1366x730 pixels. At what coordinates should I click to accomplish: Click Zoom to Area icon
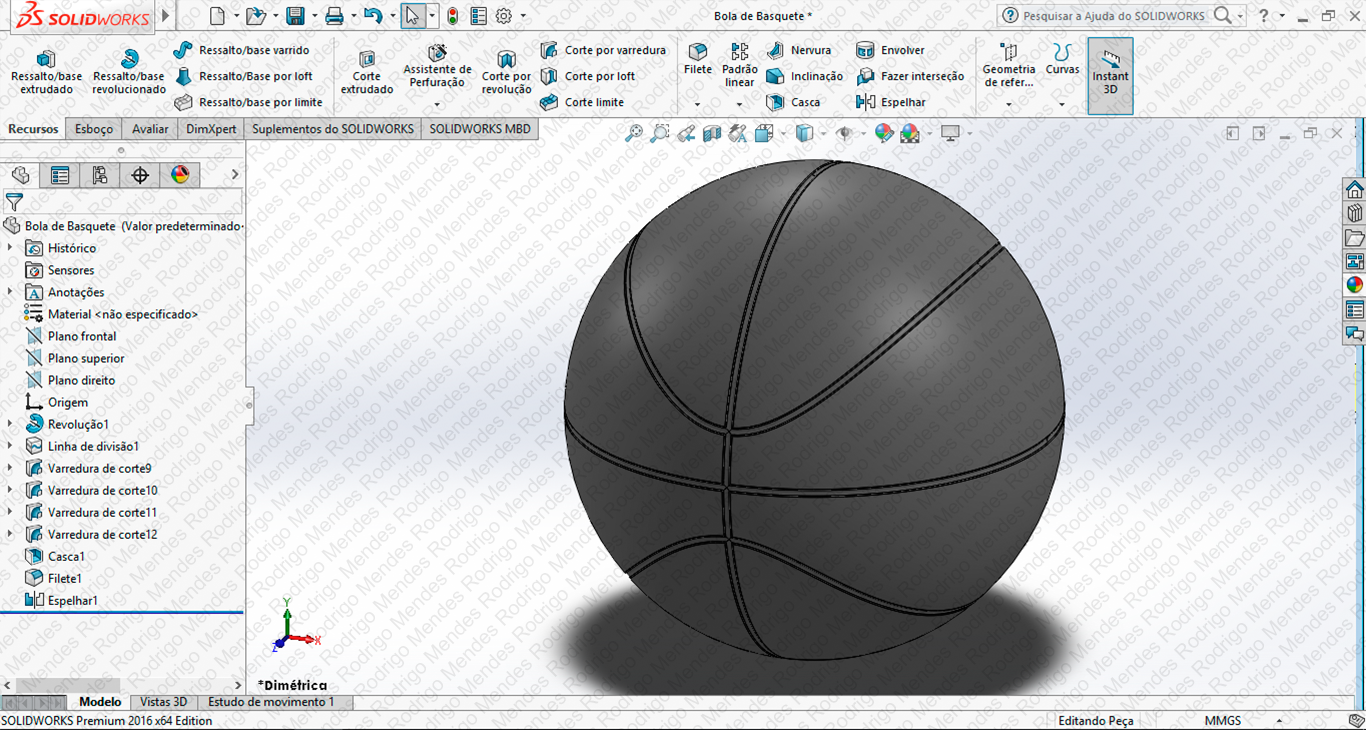pos(659,133)
